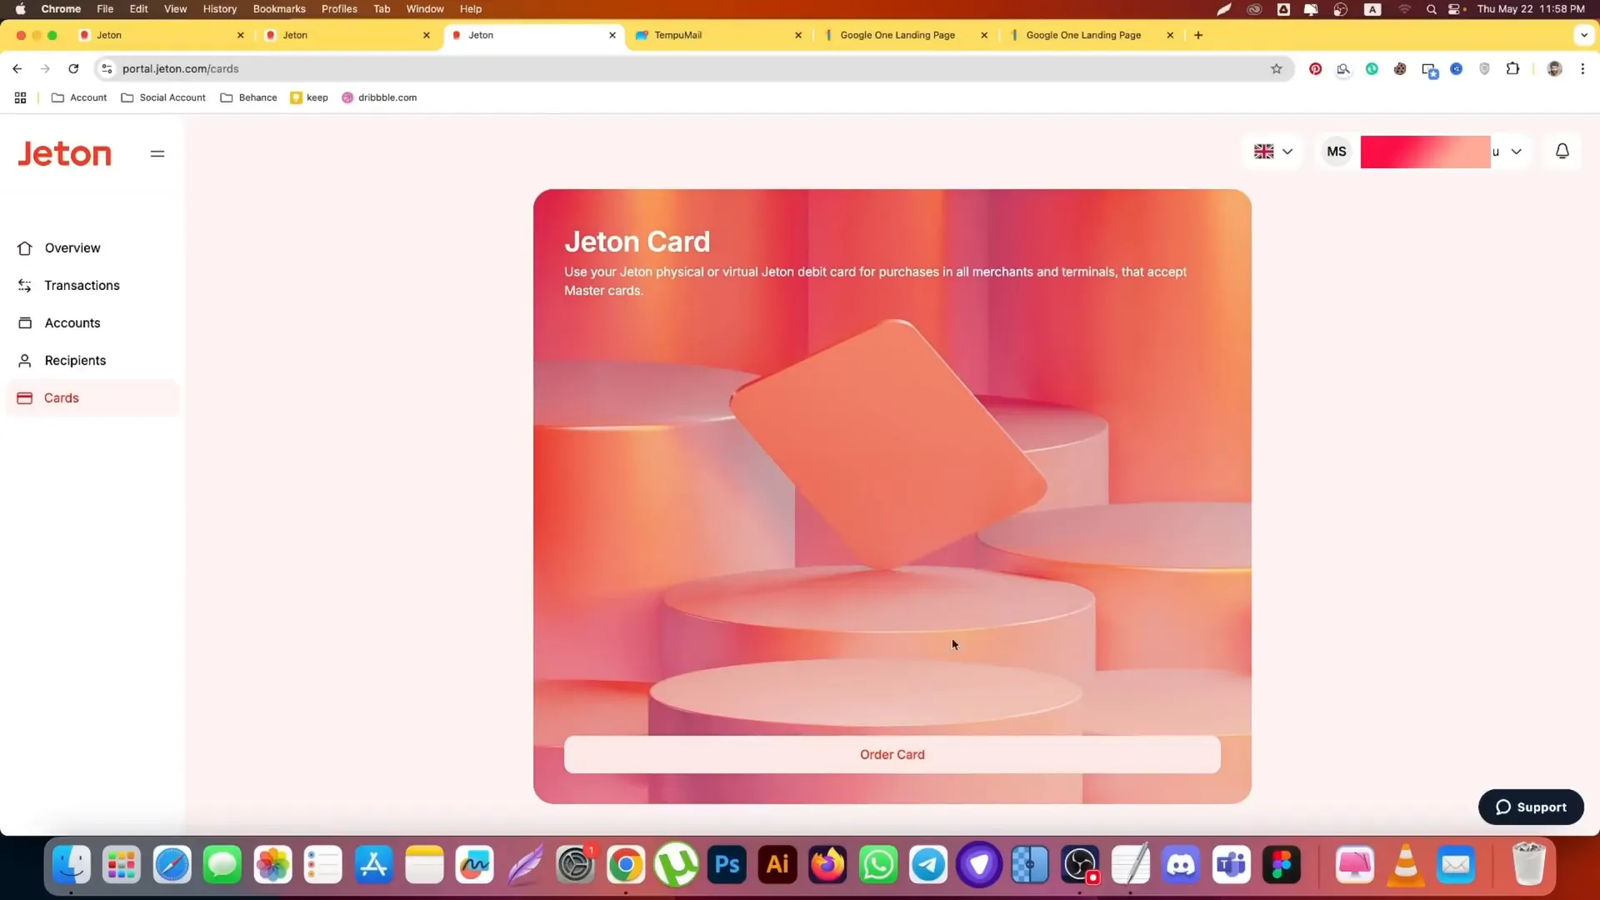
Task: Collapse sidebar with hamburger menu icon
Action: pos(157,154)
